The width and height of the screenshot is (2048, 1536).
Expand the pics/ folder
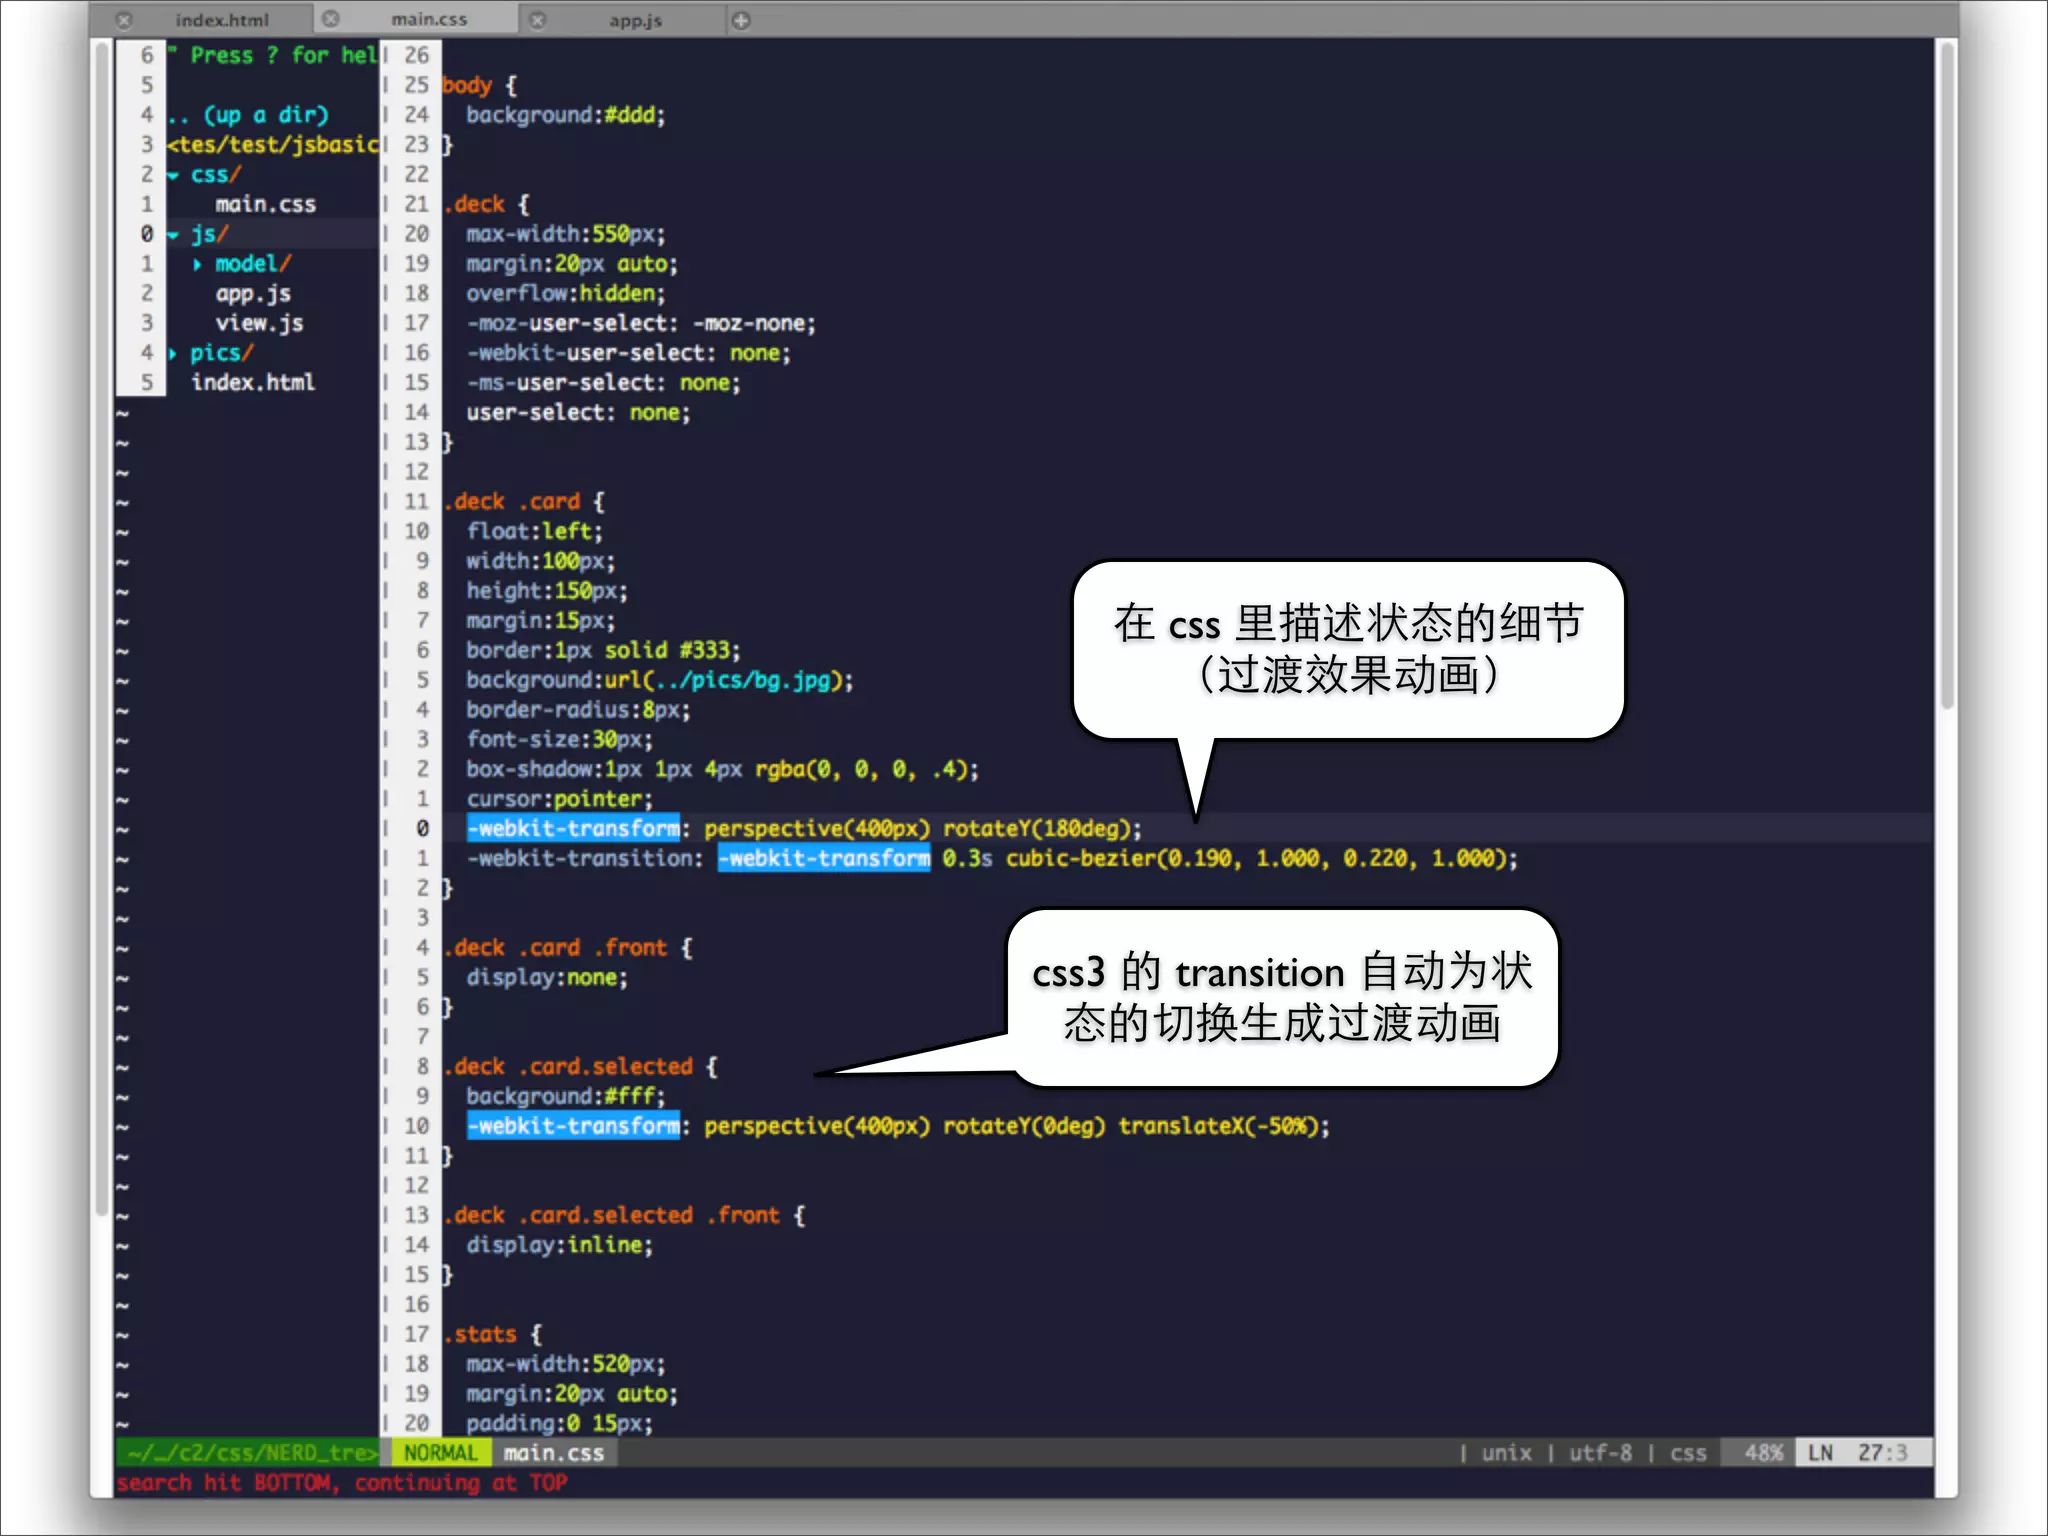click(x=174, y=353)
